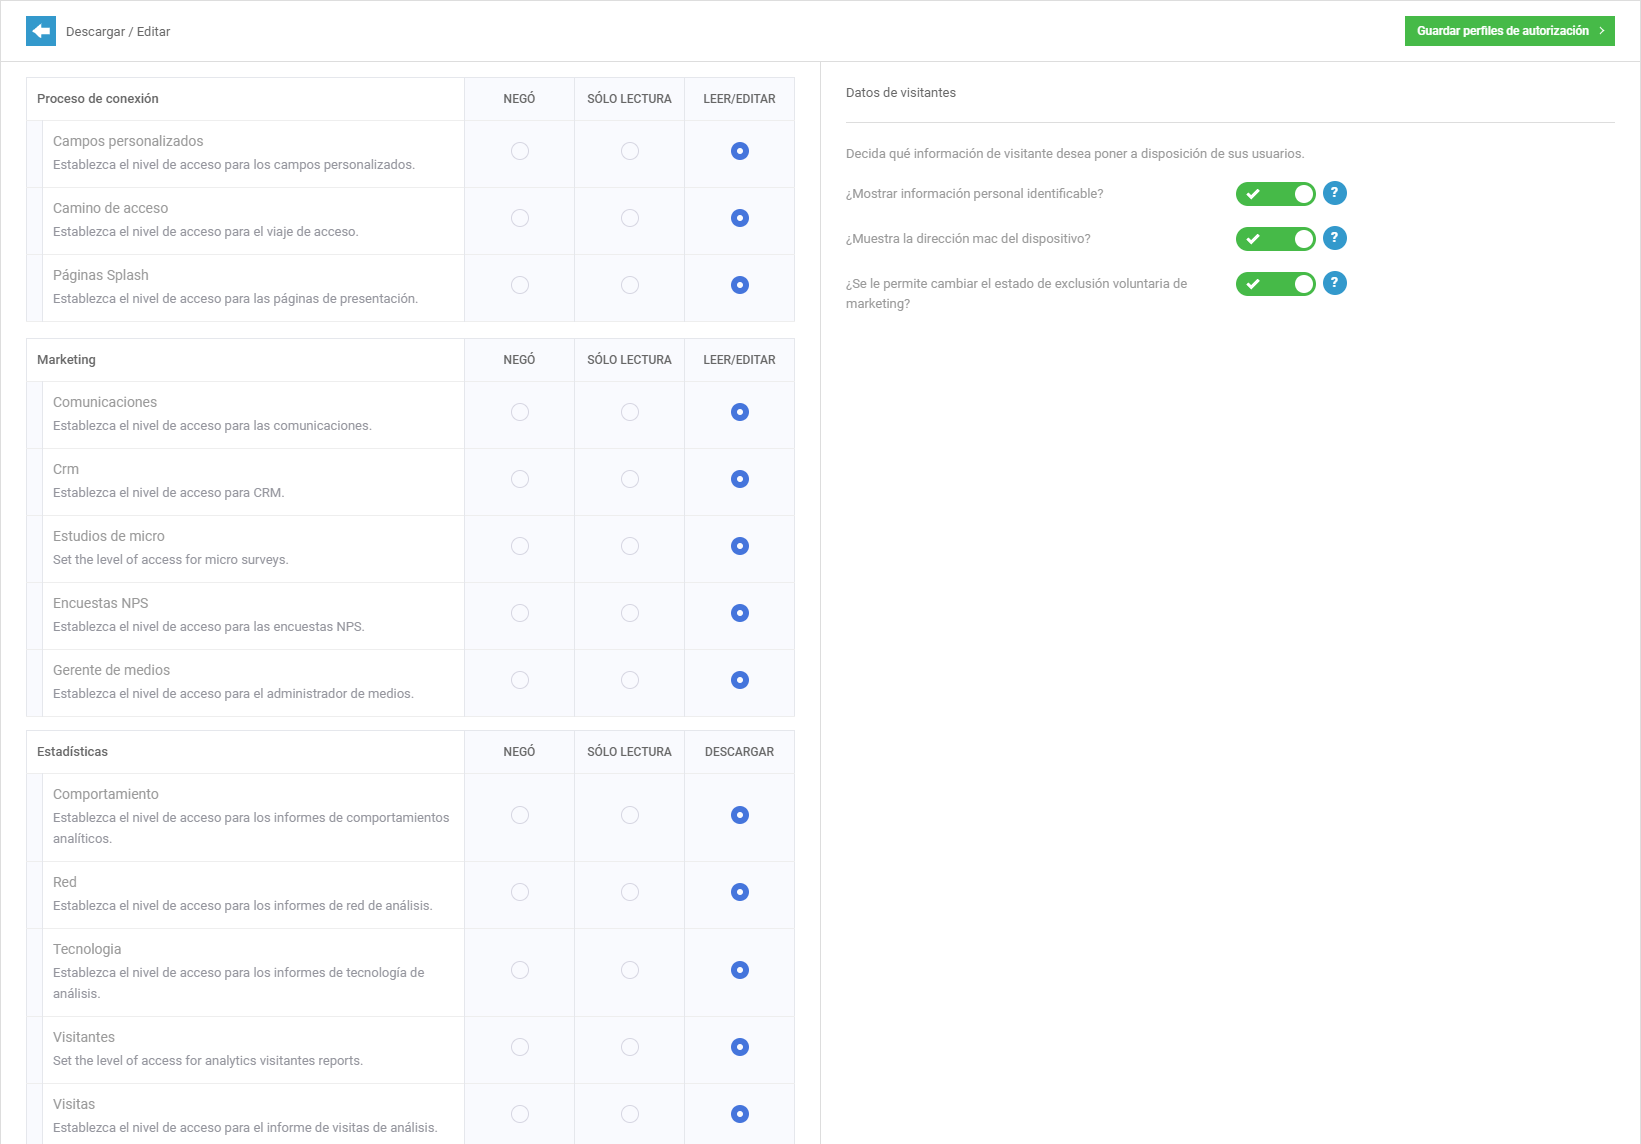1641x1144 pixels.
Task: Select Sólo lectura for Camino de acceso
Action: click(630, 218)
